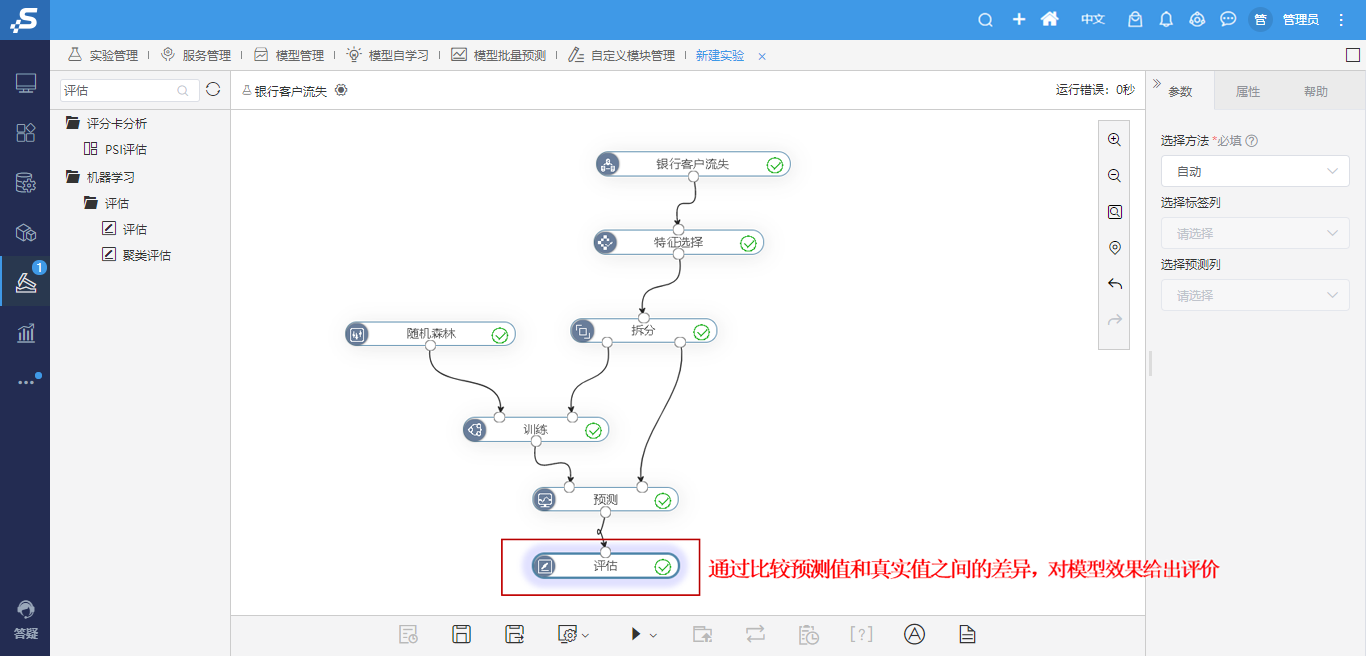Viewport: 1366px width, 656px height.
Task: Open the 答疑 help assistant
Action: click(x=26, y=621)
